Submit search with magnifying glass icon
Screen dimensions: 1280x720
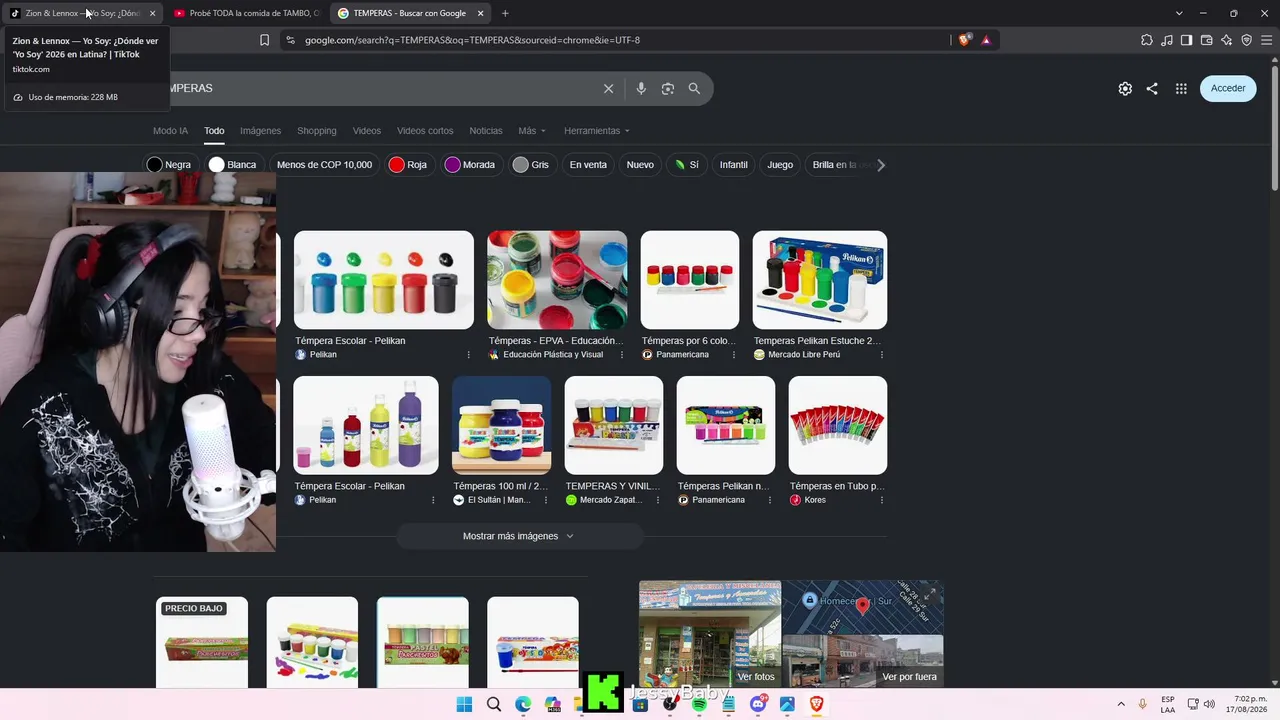click(x=694, y=88)
